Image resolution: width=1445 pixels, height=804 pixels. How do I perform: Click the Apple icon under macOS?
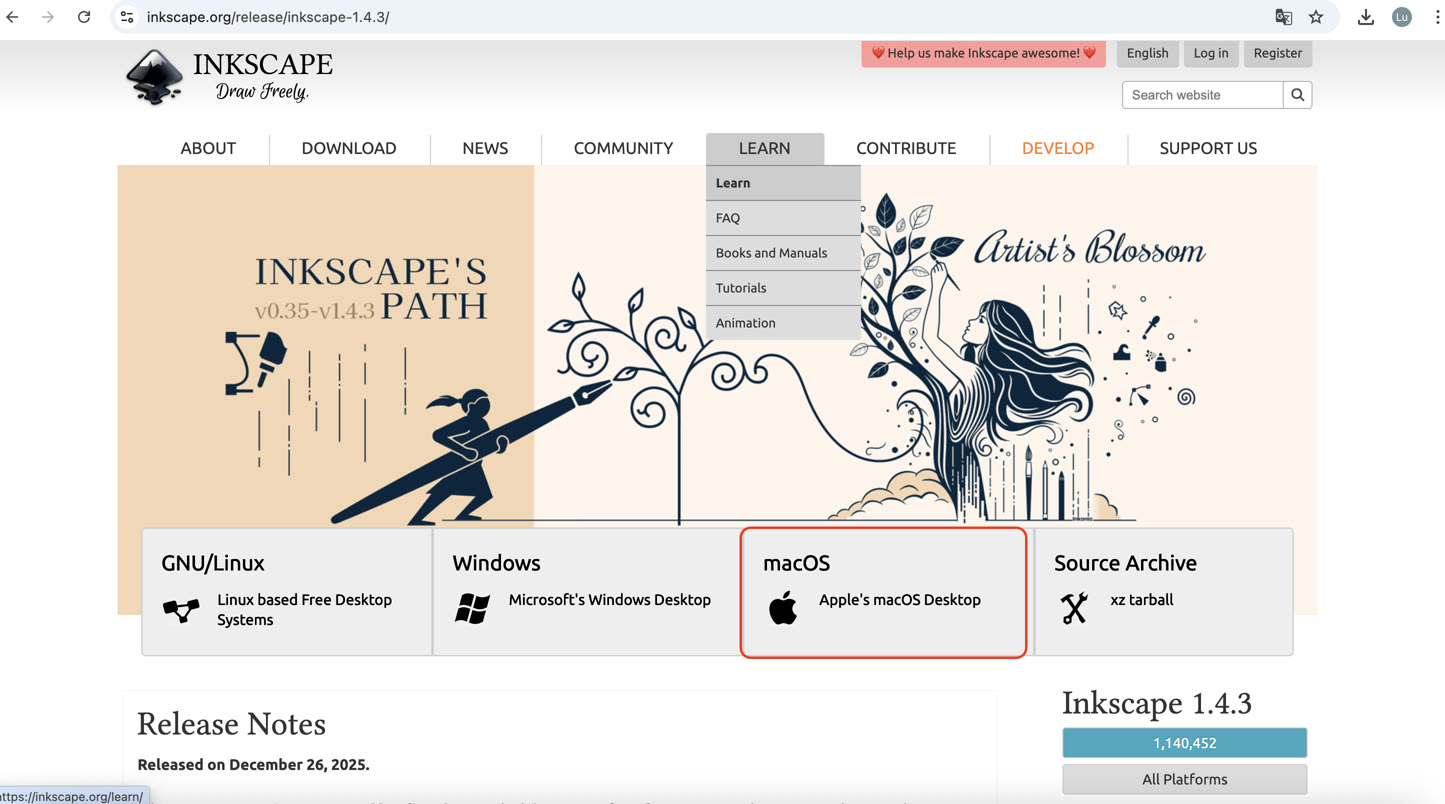tap(783, 607)
